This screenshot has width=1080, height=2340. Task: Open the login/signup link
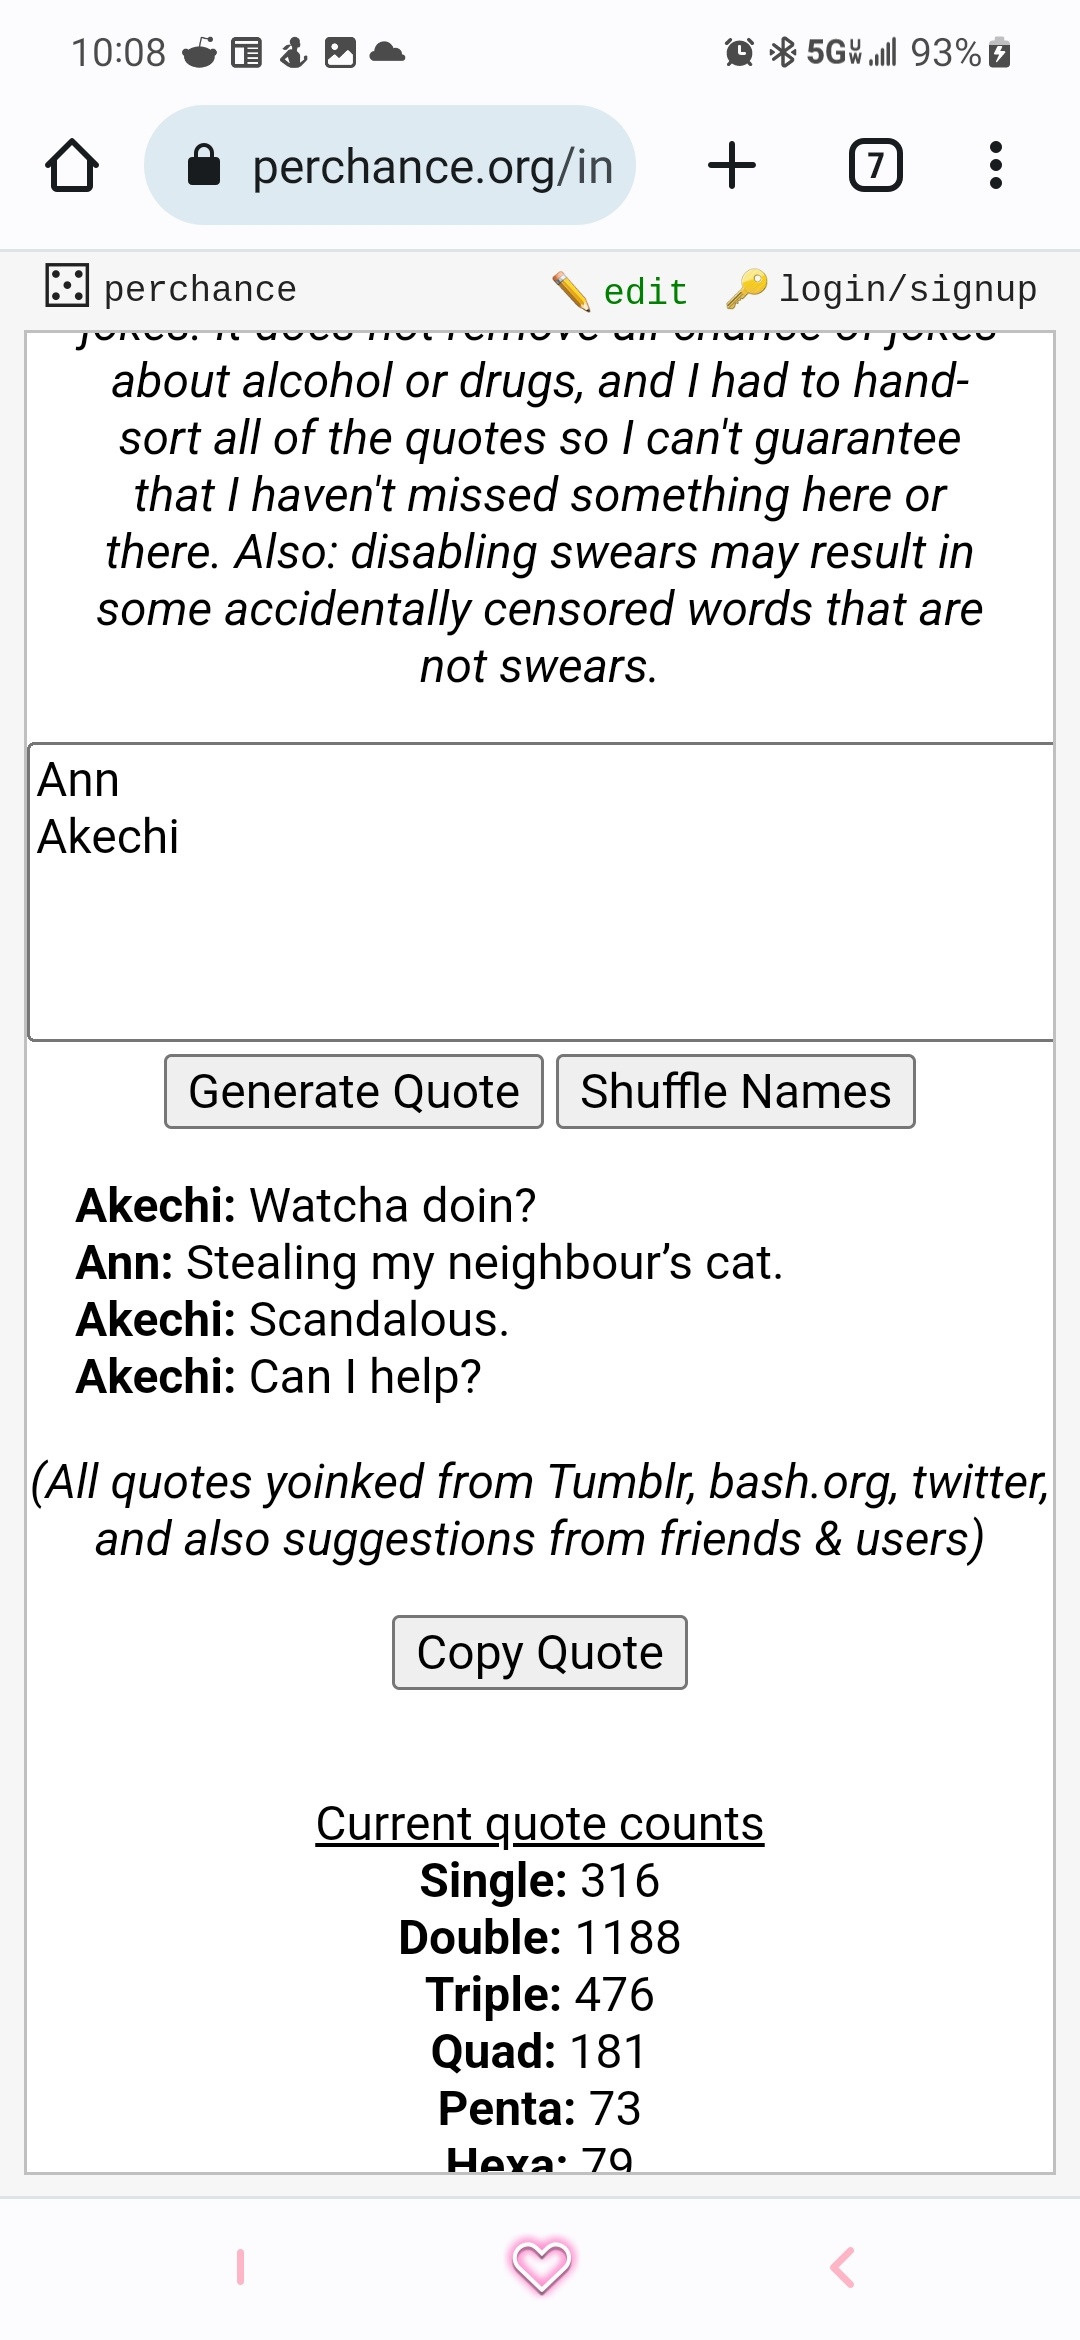click(908, 289)
